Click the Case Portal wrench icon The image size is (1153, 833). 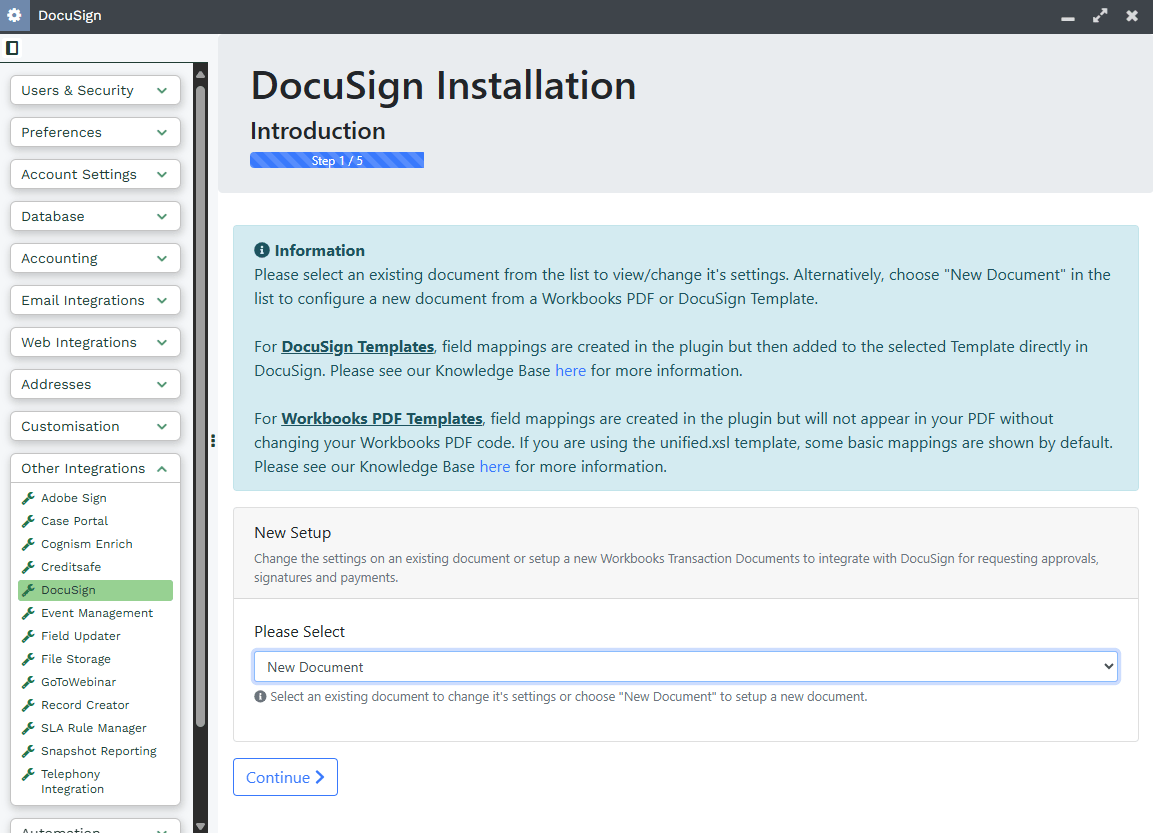[28, 521]
